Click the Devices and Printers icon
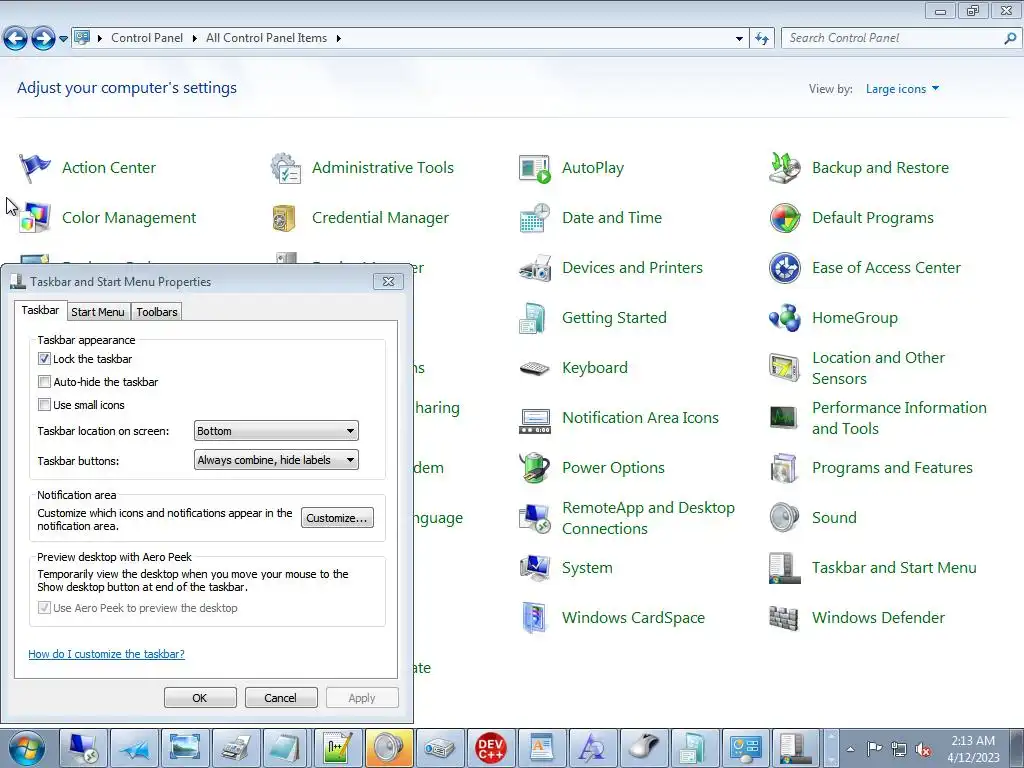Viewport: 1024px width, 768px height. (x=535, y=268)
